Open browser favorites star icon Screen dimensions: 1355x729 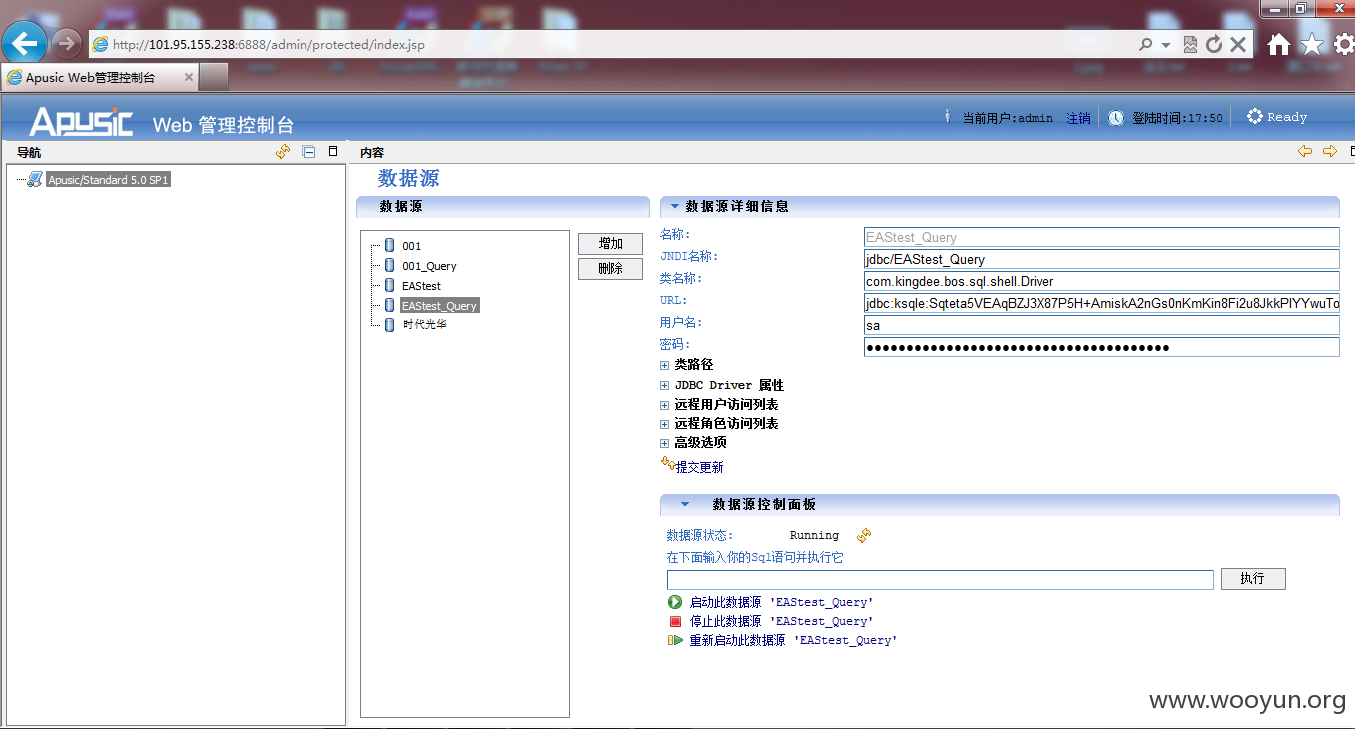click(x=1312, y=45)
